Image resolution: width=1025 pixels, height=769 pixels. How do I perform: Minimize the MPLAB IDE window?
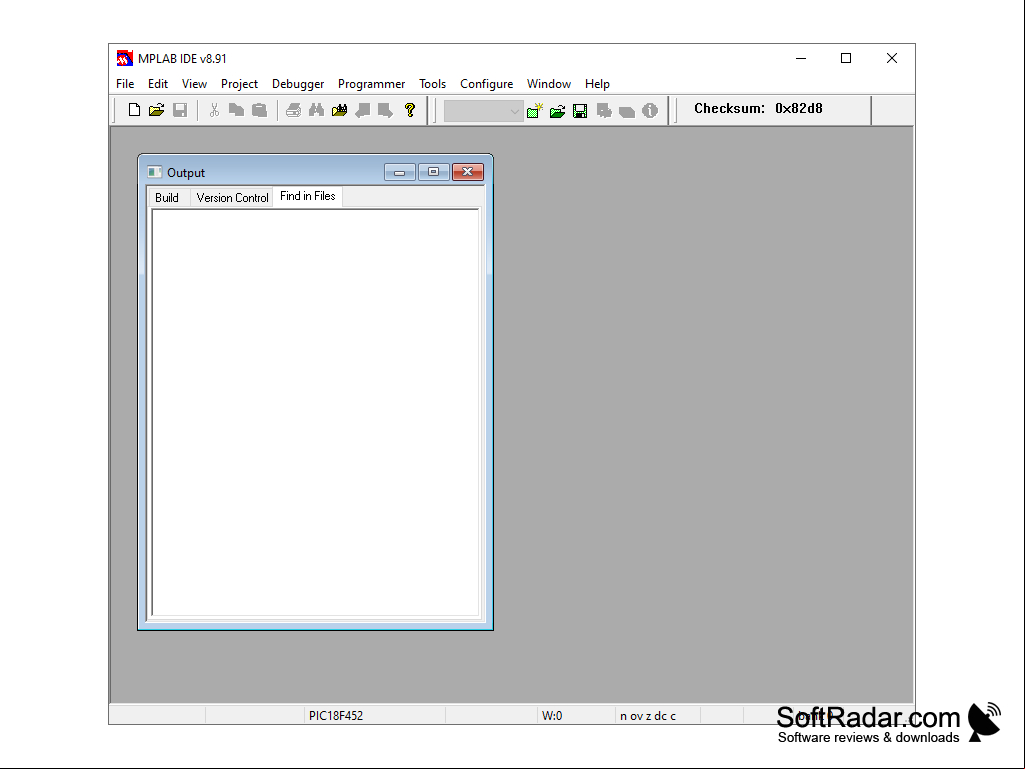801,58
